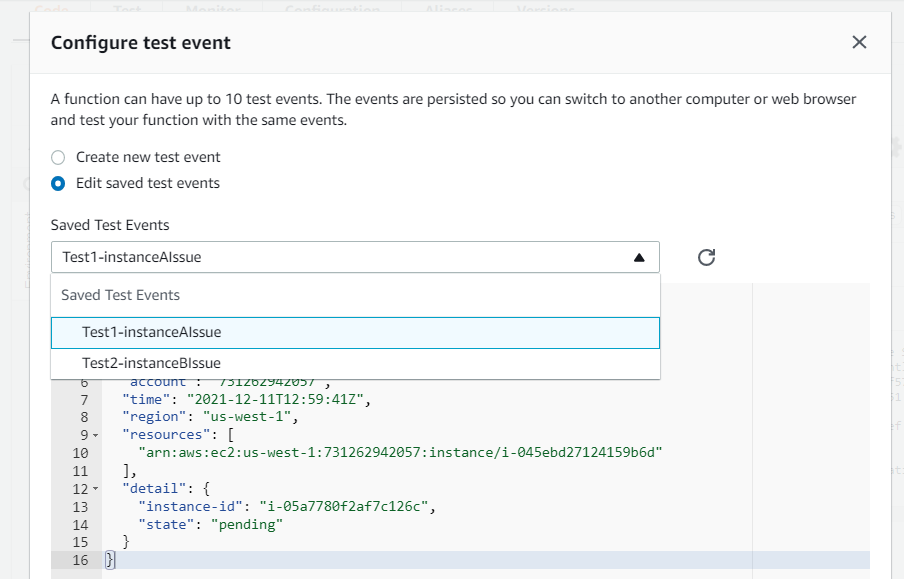The height and width of the screenshot is (579, 904).
Task: Choose Test2-instanceBIssue from the open list
Action: point(152,363)
